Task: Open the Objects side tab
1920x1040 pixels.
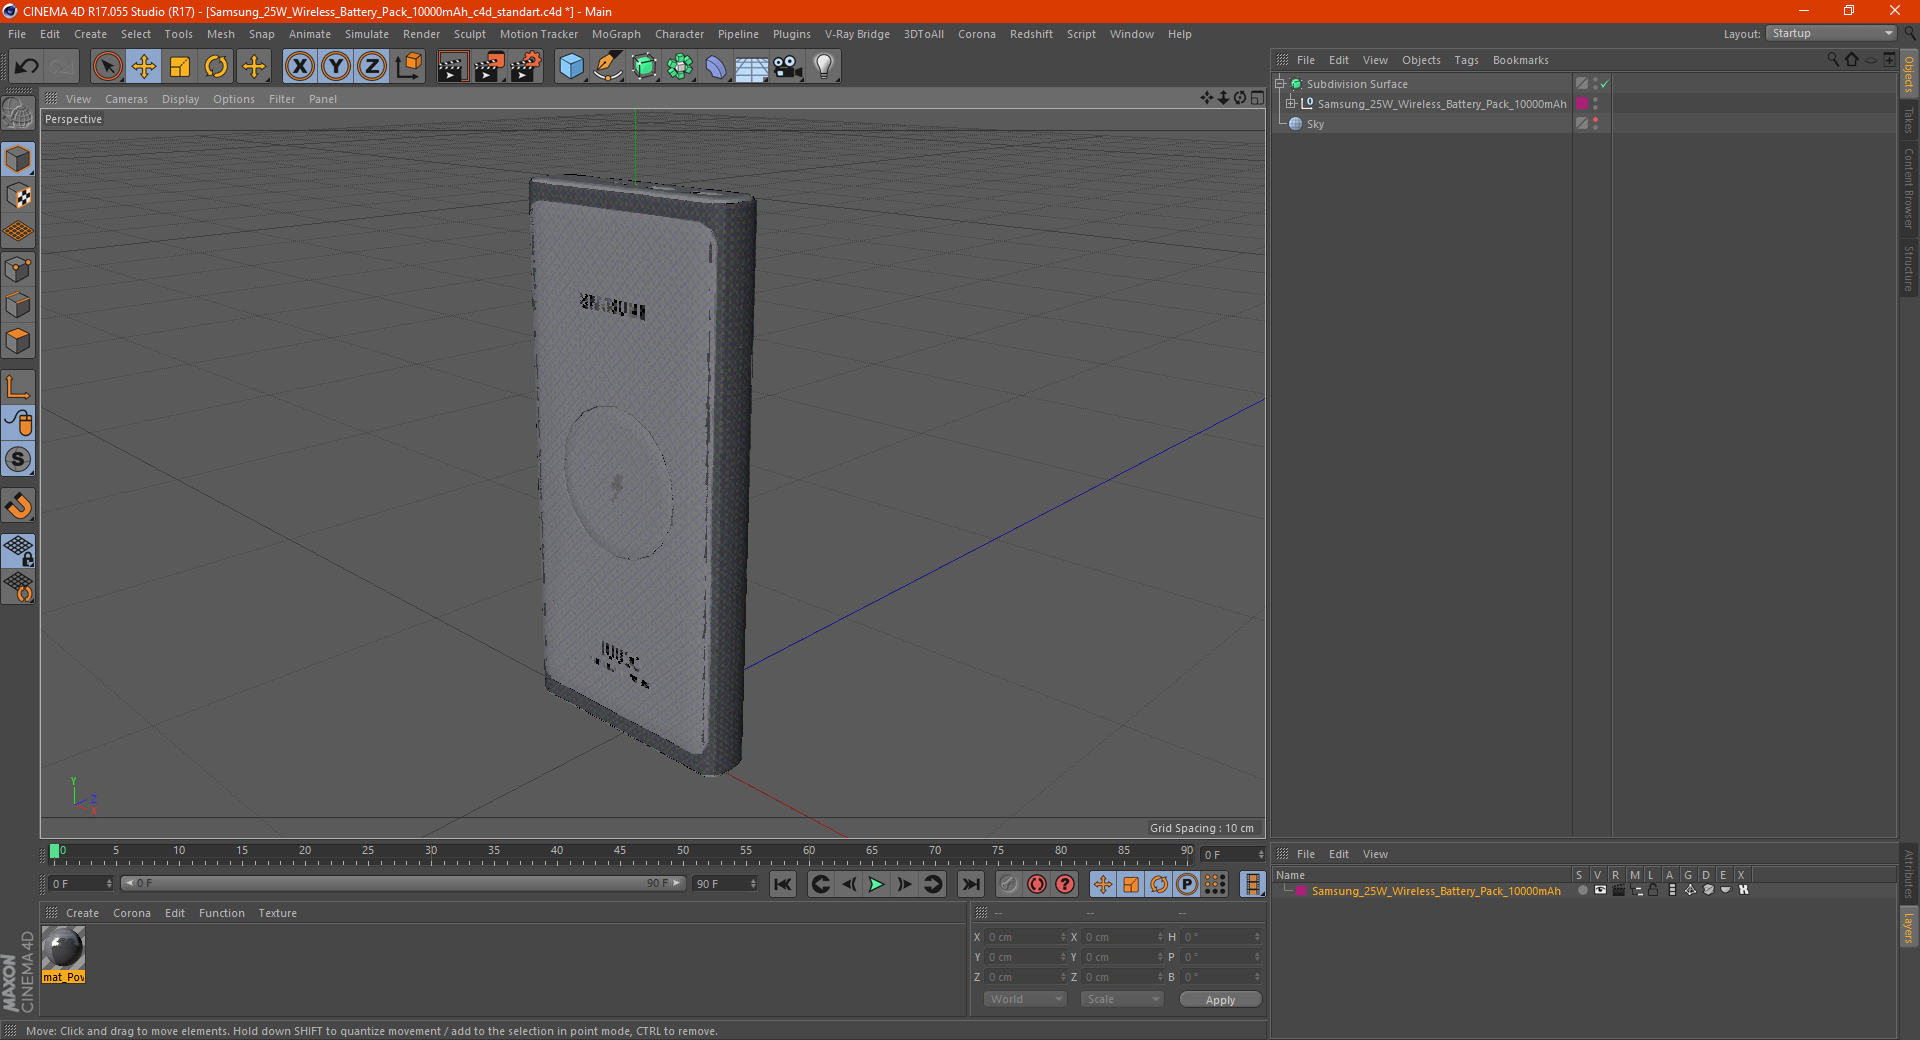Action: pyautogui.click(x=1909, y=74)
